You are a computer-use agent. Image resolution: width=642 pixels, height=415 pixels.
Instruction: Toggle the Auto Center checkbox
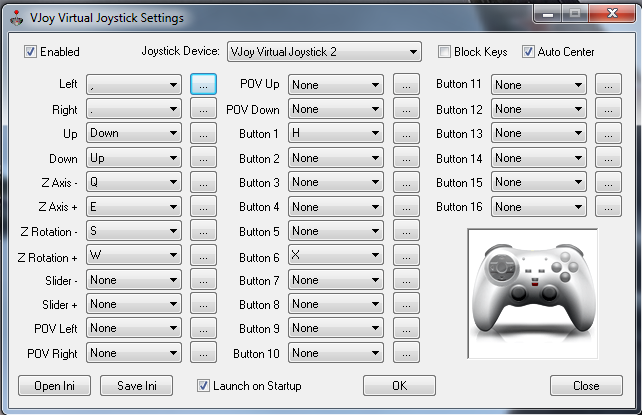529,52
